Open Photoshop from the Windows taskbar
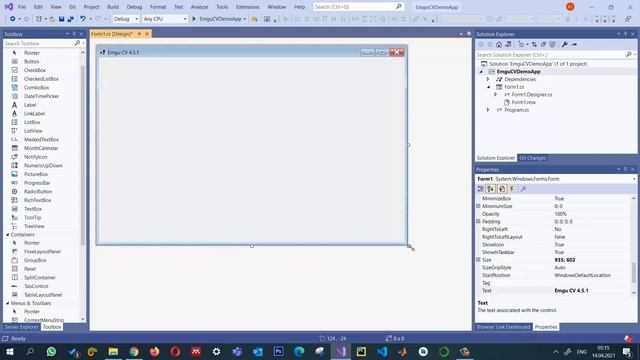 tap(278, 351)
